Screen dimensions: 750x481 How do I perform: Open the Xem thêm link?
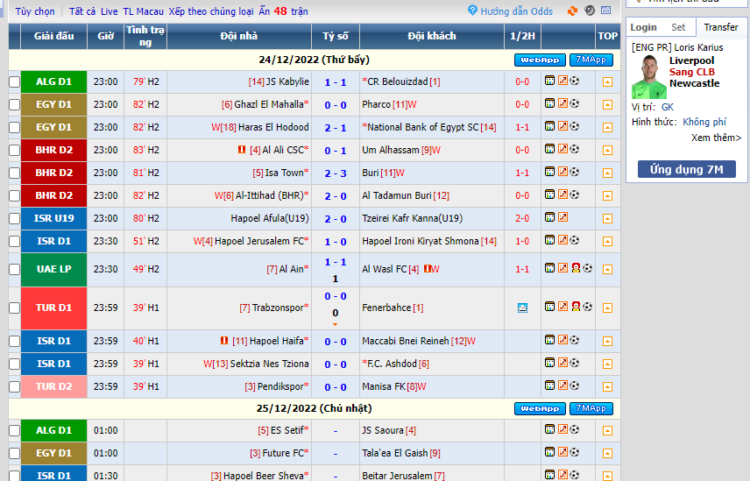coord(716,137)
